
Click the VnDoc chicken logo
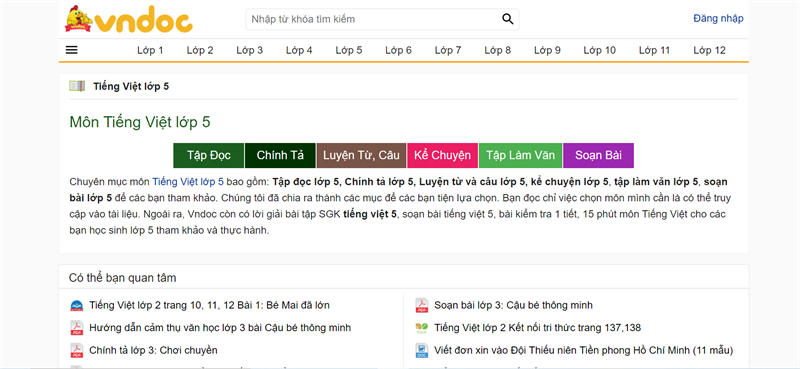(129, 20)
